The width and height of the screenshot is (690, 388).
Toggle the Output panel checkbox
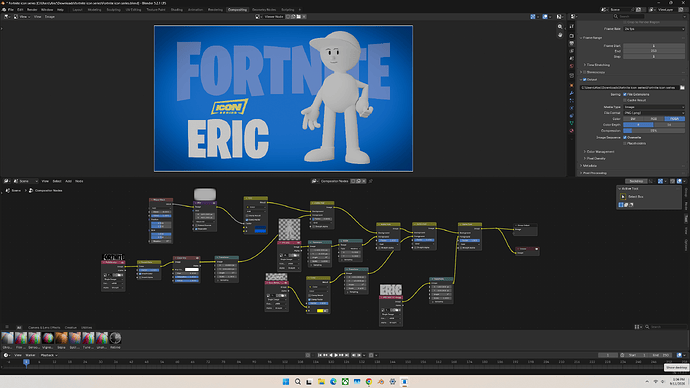(584, 80)
